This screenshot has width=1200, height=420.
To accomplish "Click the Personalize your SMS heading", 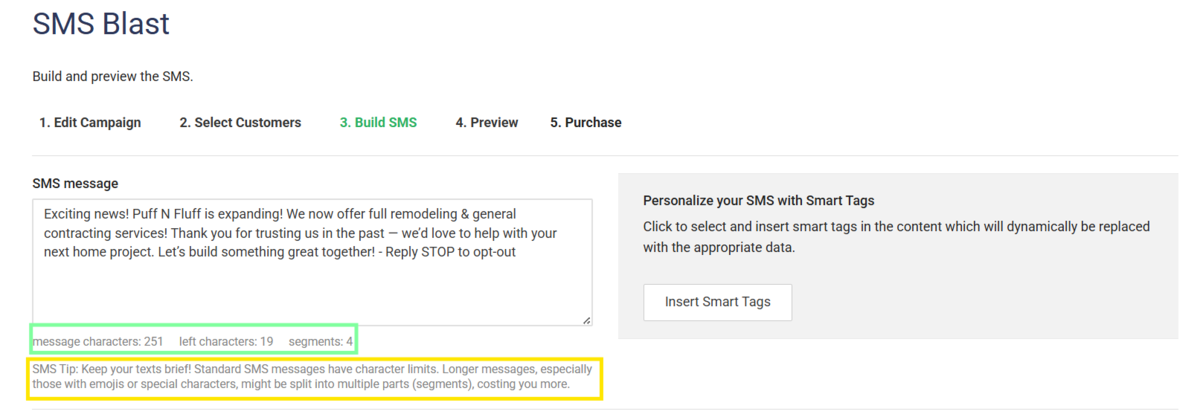I will click(759, 201).
